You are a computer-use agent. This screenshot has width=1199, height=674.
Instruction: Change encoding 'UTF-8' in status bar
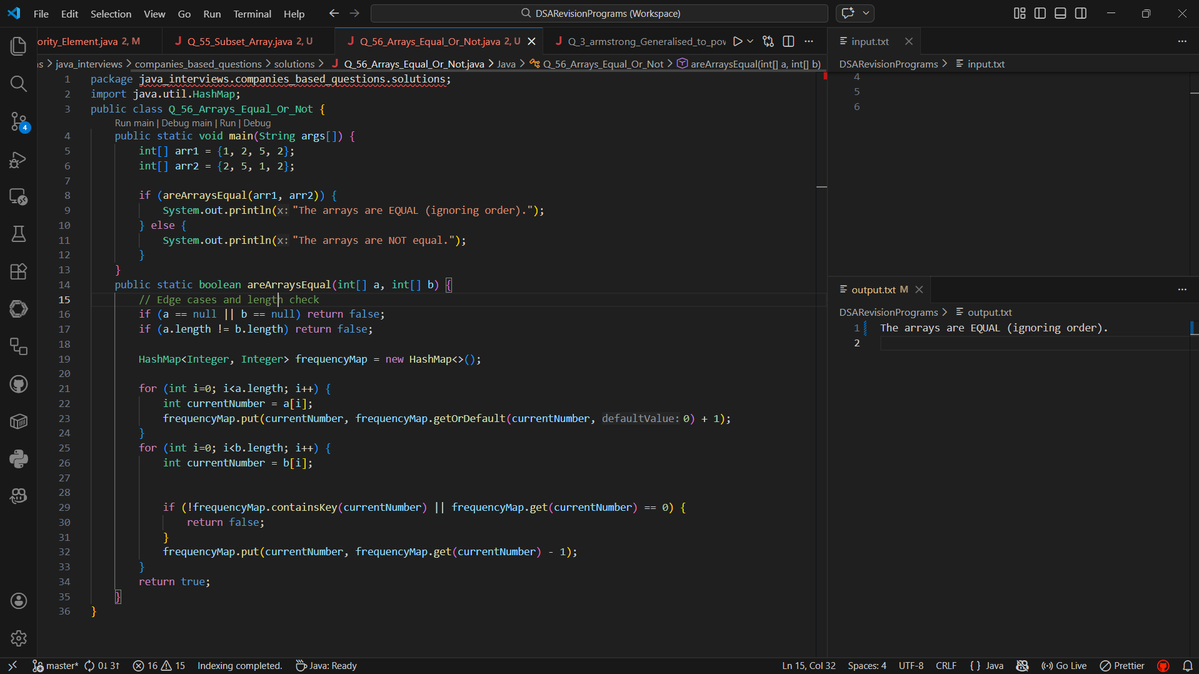point(911,666)
